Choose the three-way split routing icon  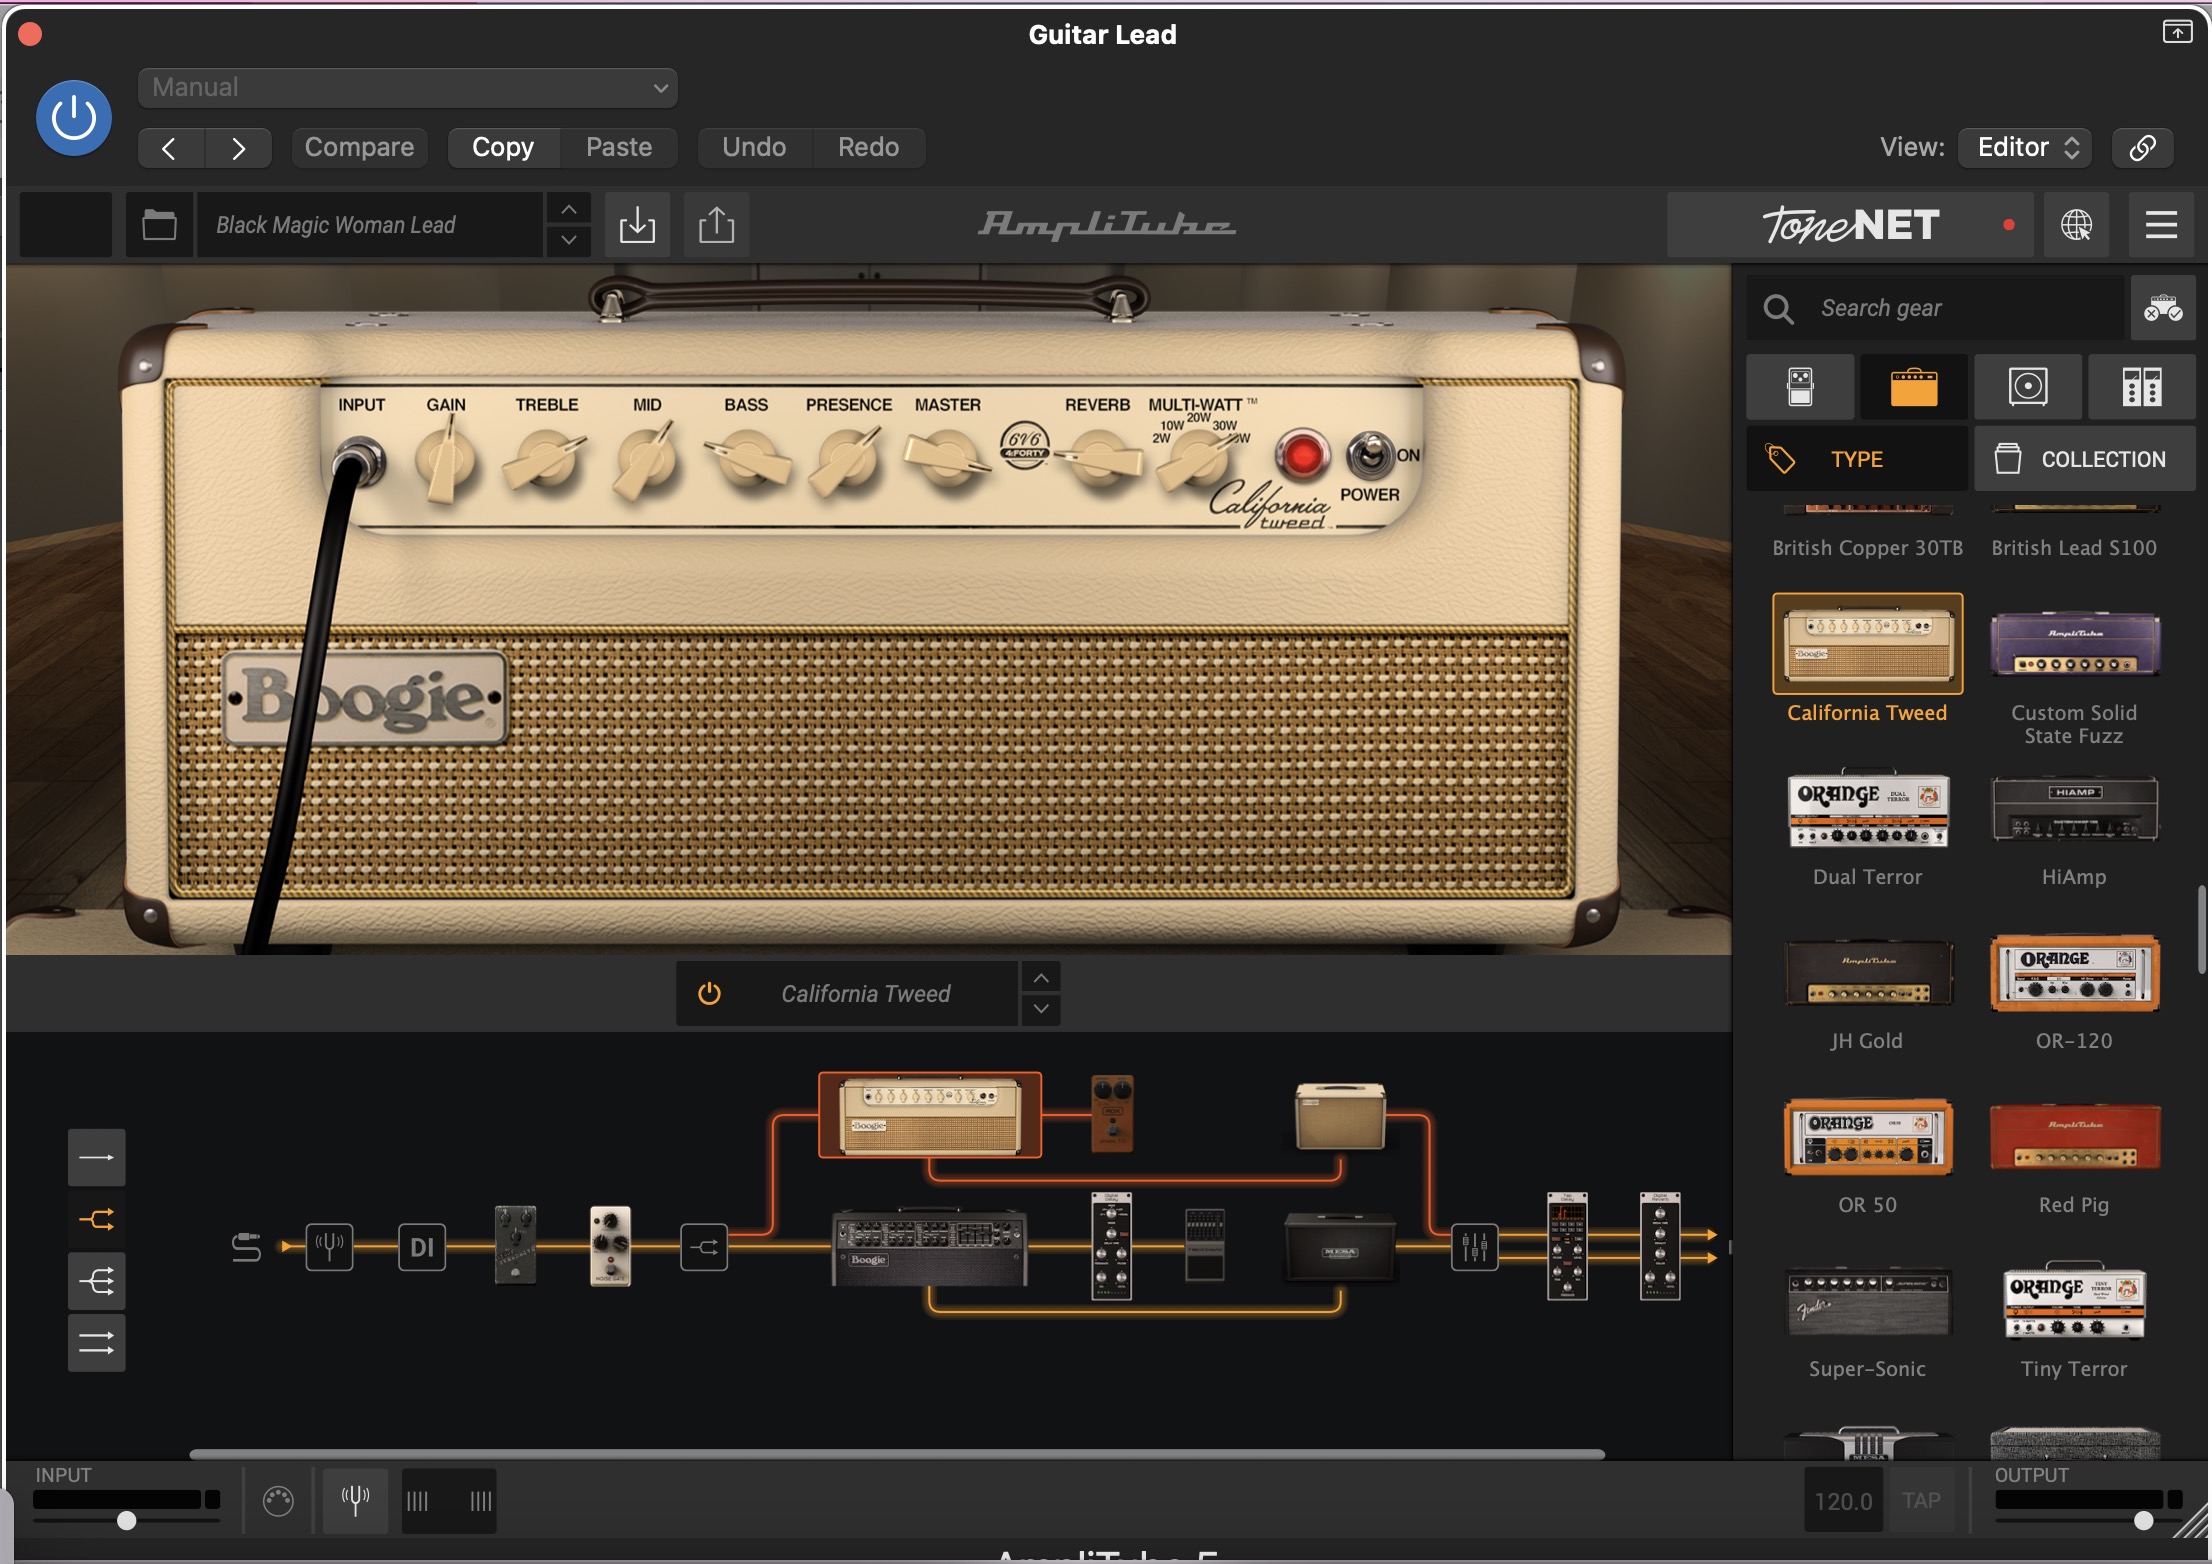coord(97,1281)
